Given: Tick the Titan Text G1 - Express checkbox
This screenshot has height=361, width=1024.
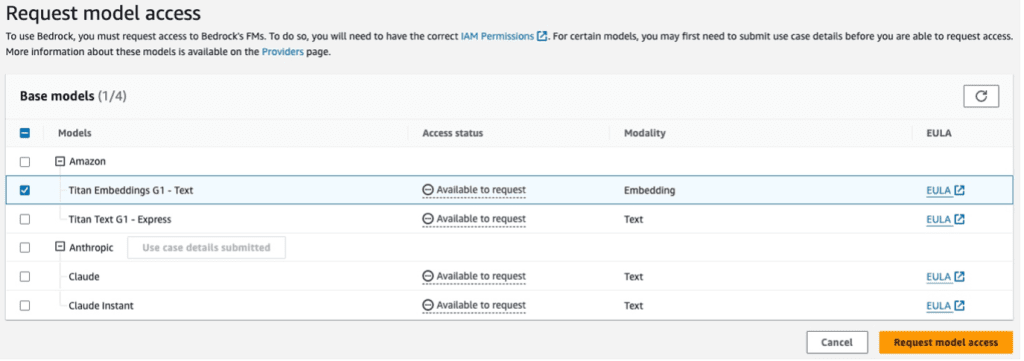Looking at the screenshot, I should click(x=25, y=219).
